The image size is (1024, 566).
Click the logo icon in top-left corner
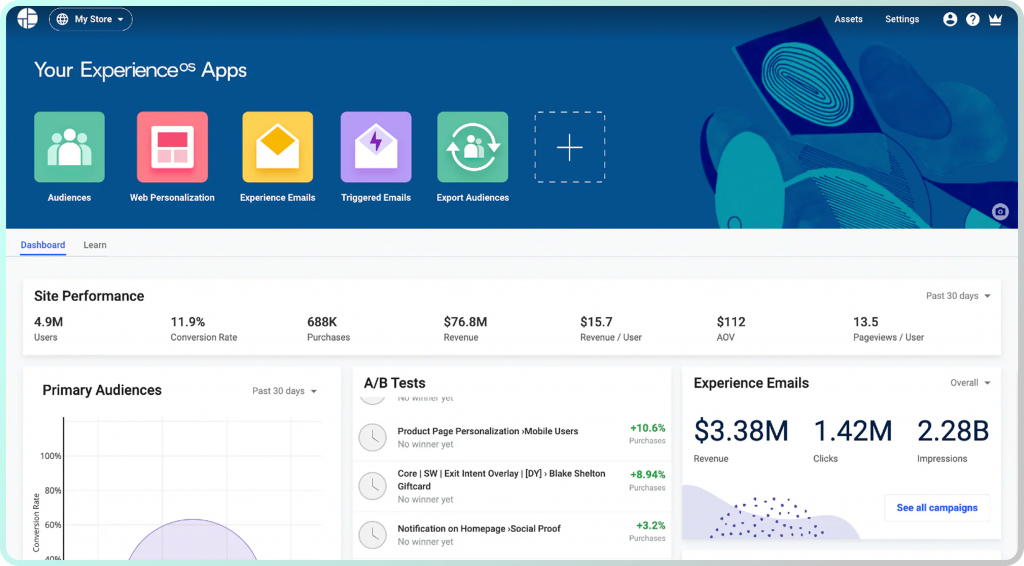pos(27,19)
